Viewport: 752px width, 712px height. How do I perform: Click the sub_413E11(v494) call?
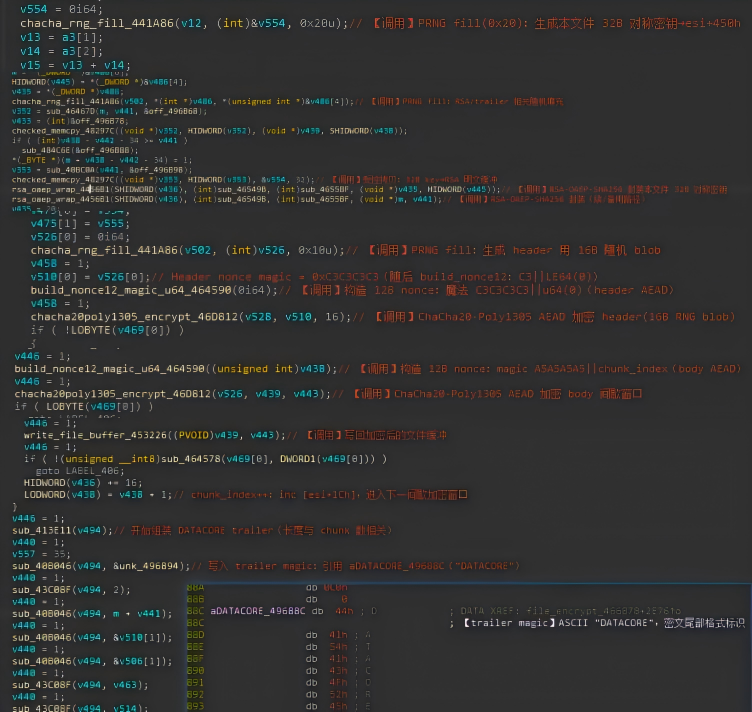pyautogui.click(x=62, y=530)
